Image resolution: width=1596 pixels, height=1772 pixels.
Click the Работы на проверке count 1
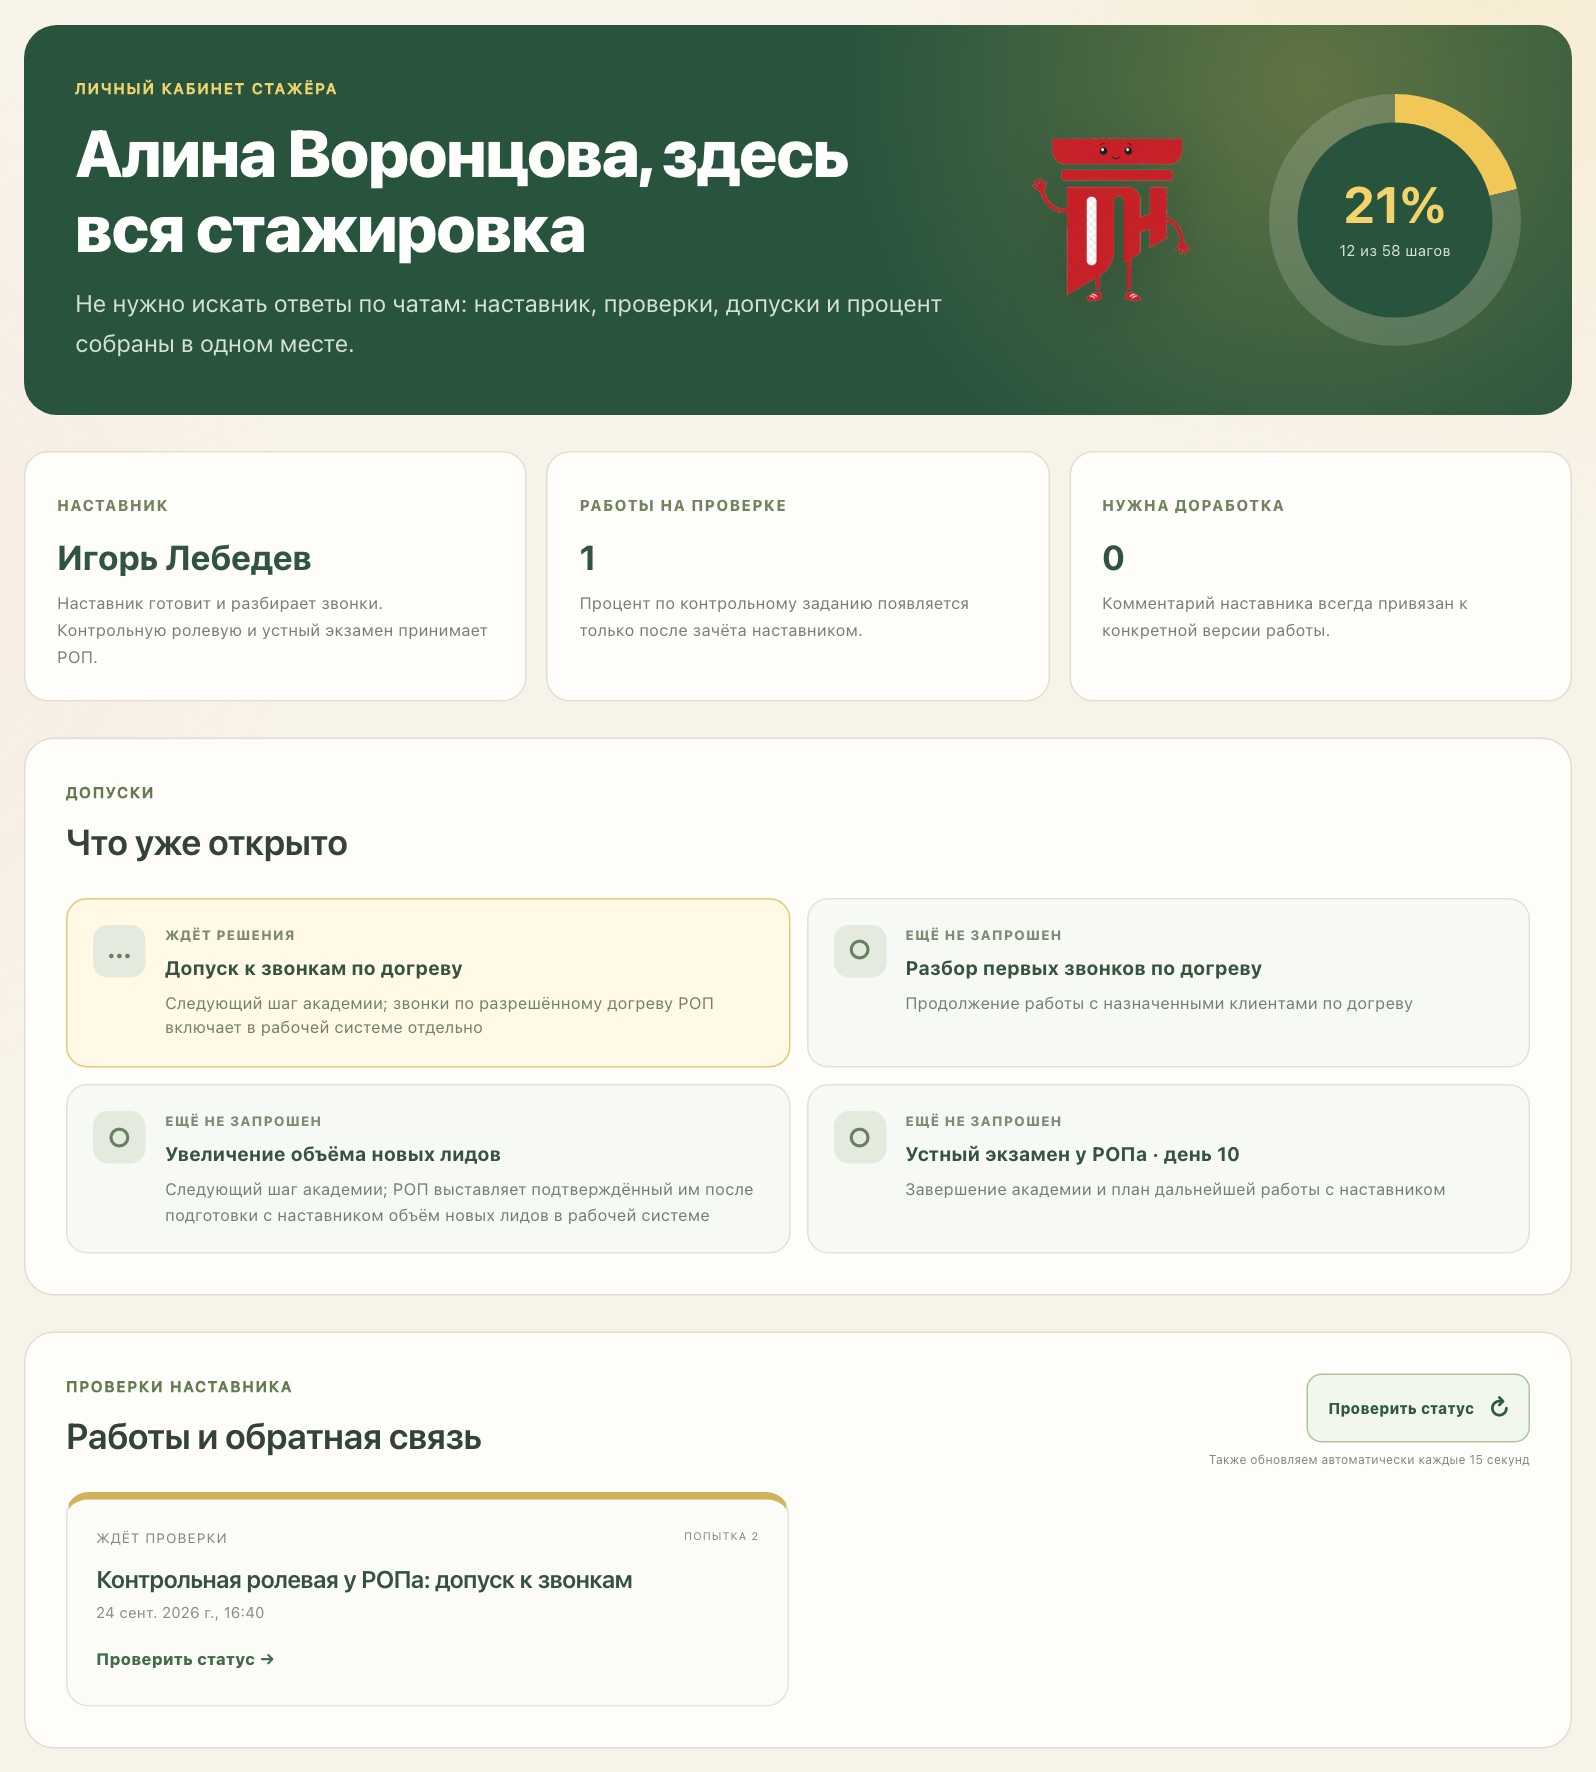coord(588,558)
